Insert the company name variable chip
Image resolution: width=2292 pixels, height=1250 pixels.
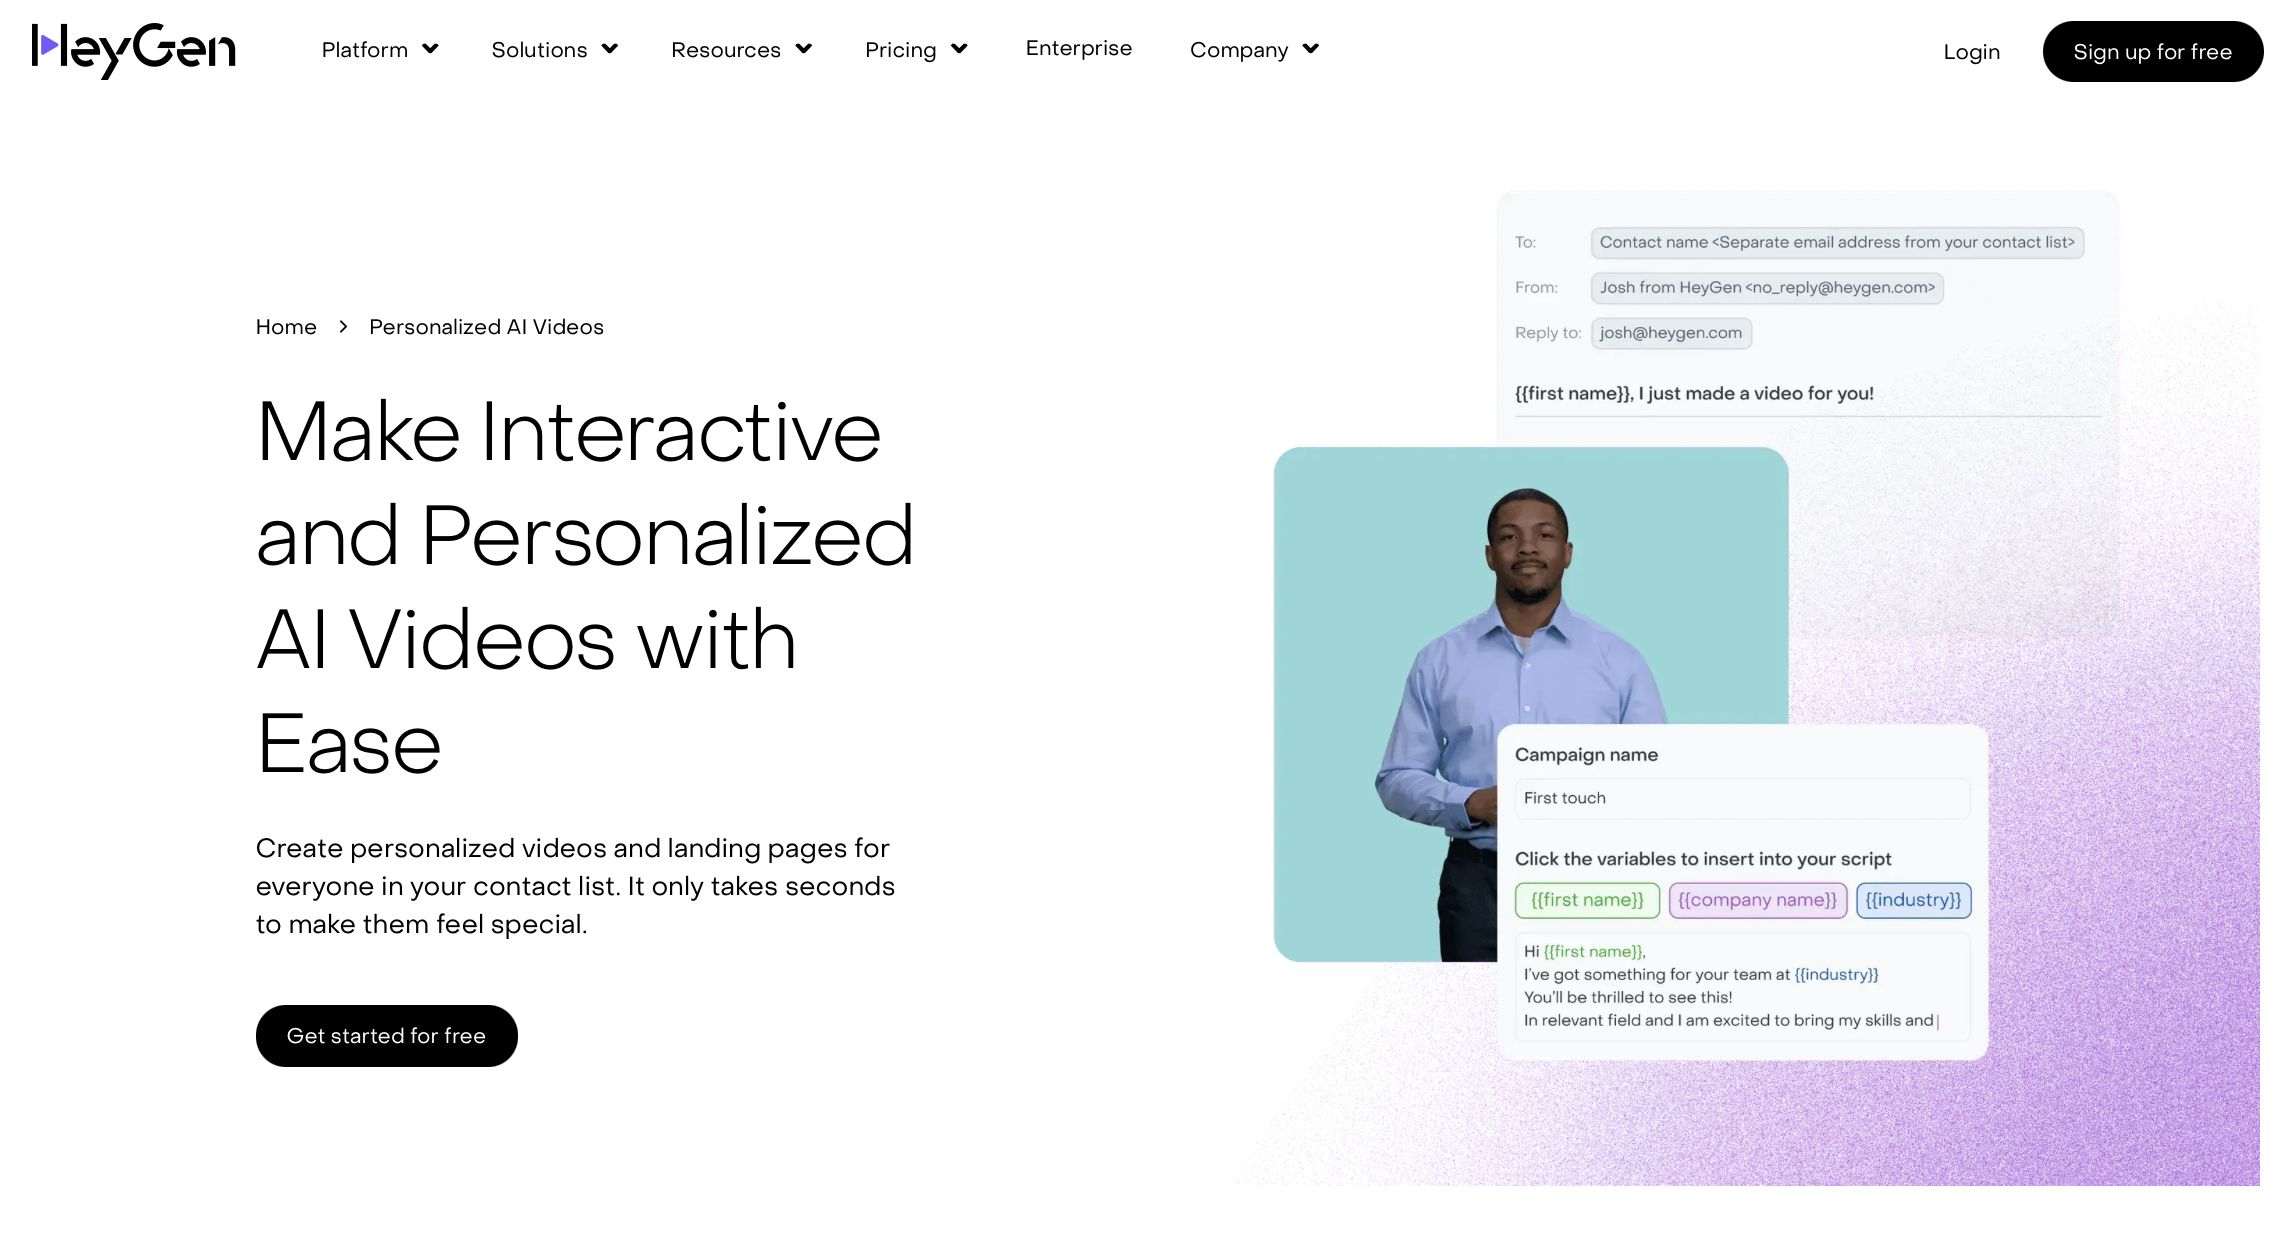click(x=1757, y=900)
